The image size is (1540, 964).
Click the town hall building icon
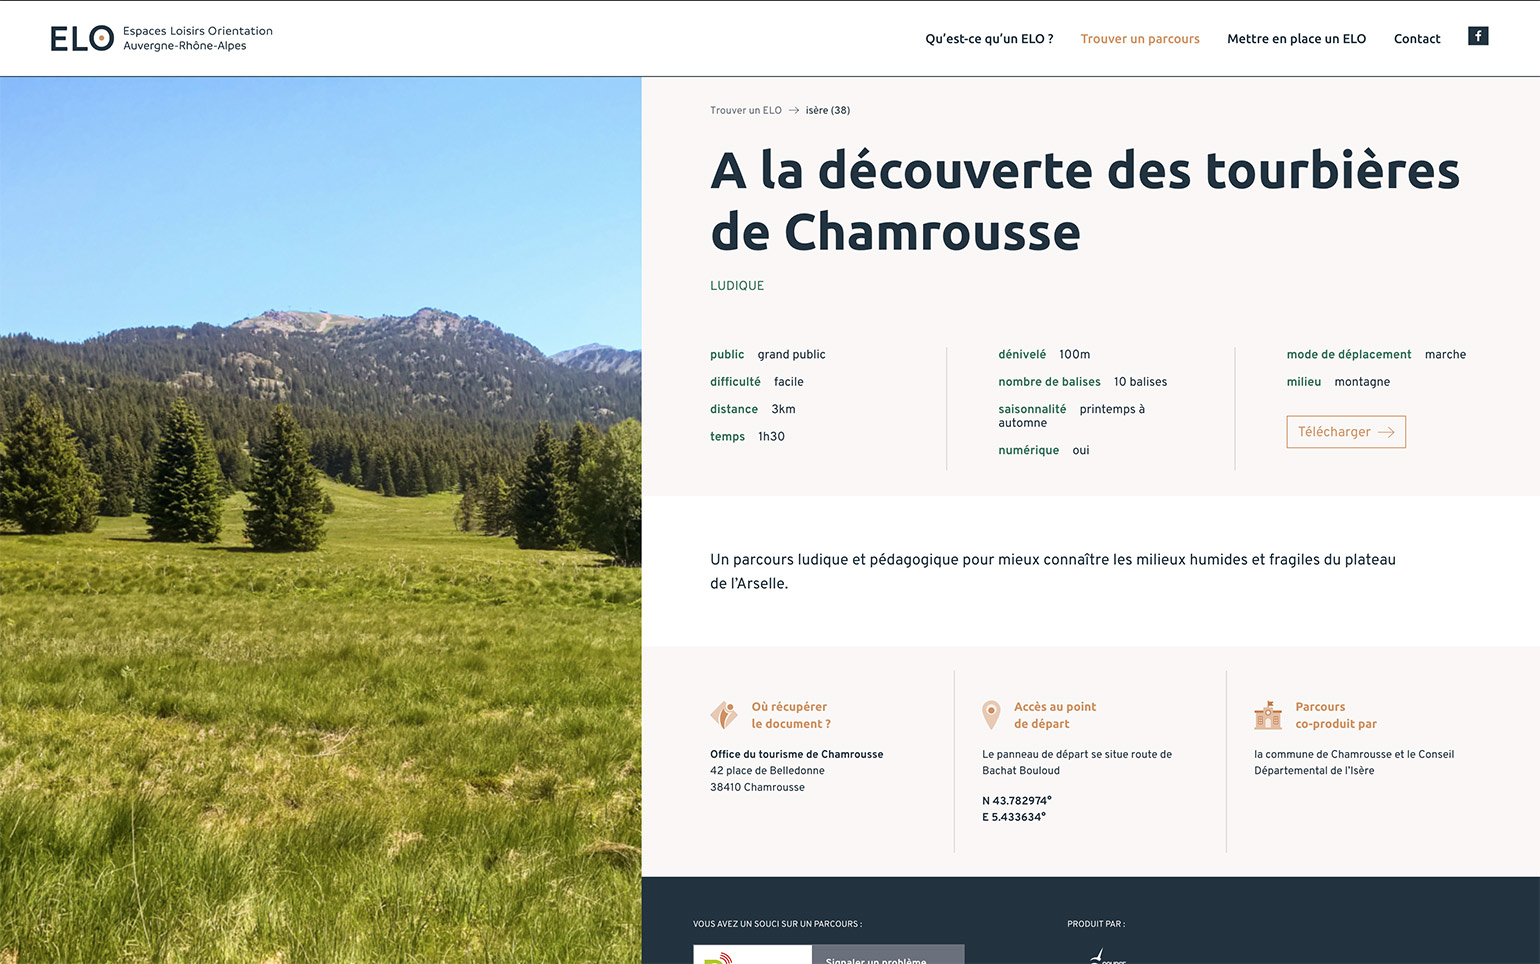click(x=1268, y=715)
